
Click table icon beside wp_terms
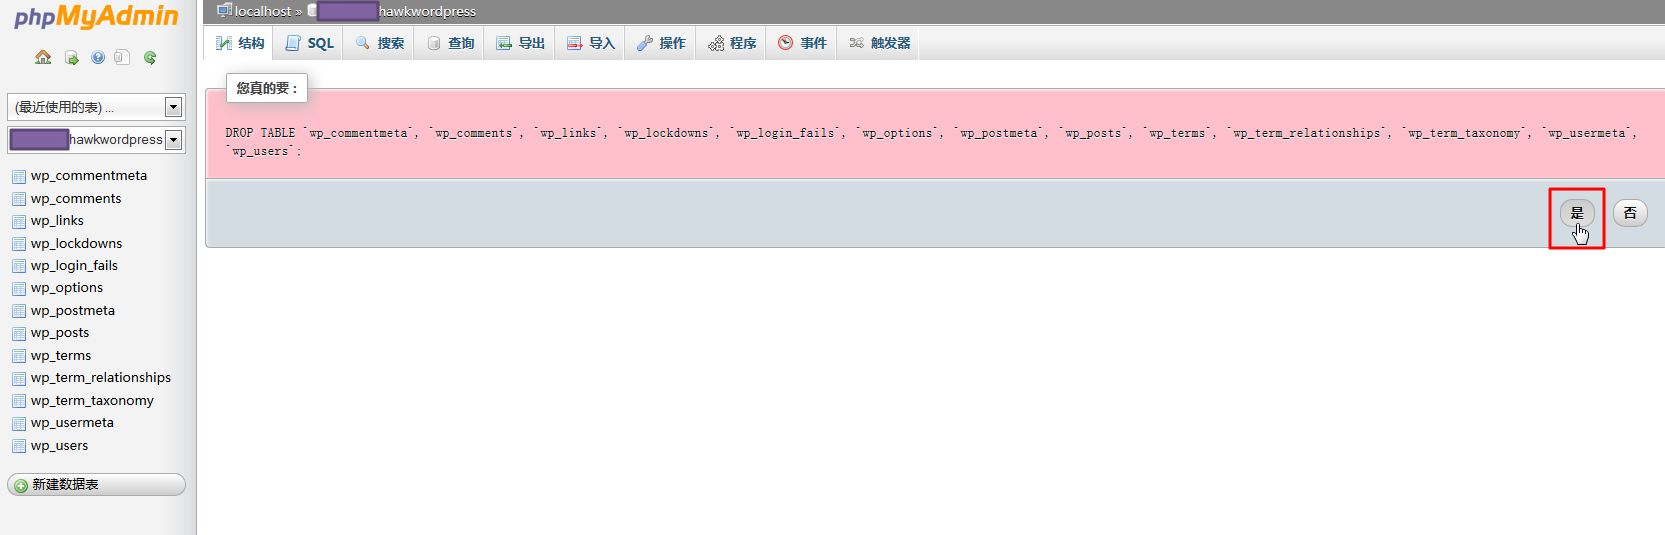pos(19,356)
